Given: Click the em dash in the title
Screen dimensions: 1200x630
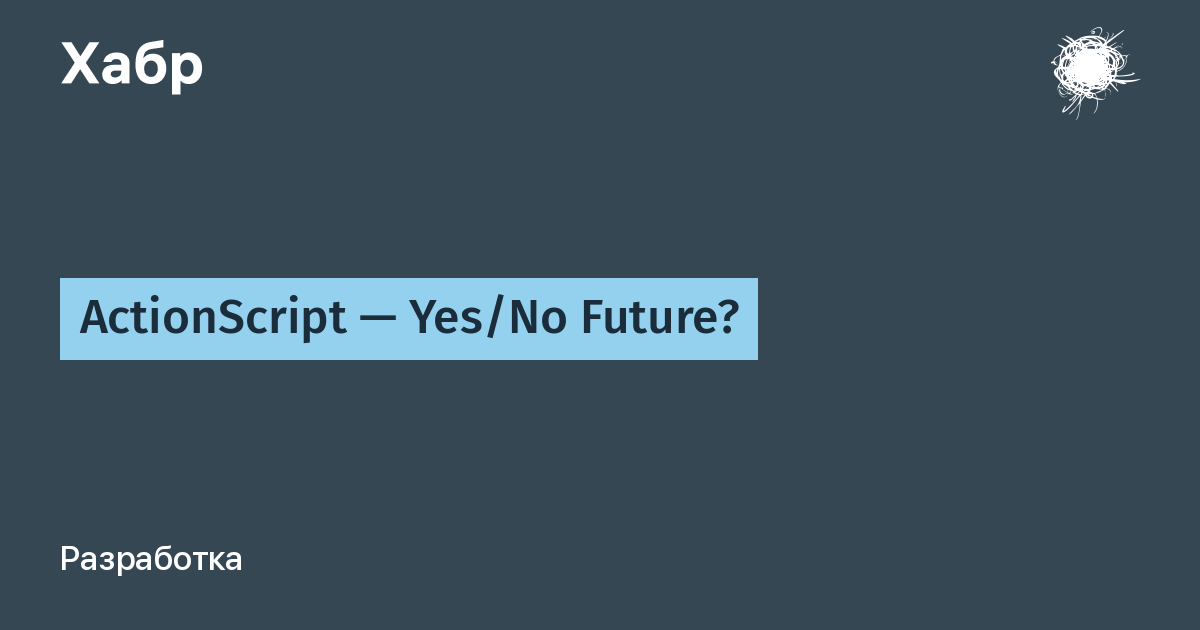Looking at the screenshot, I should (378, 320).
